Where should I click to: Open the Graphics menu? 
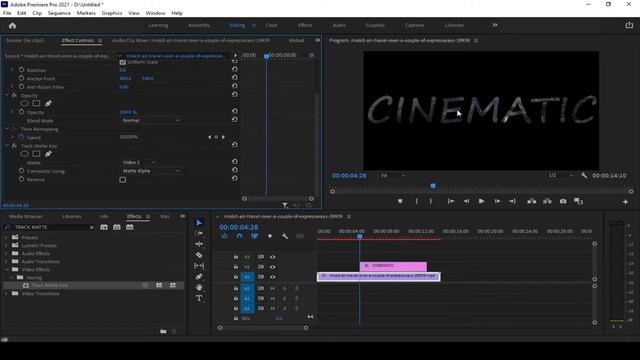112,13
